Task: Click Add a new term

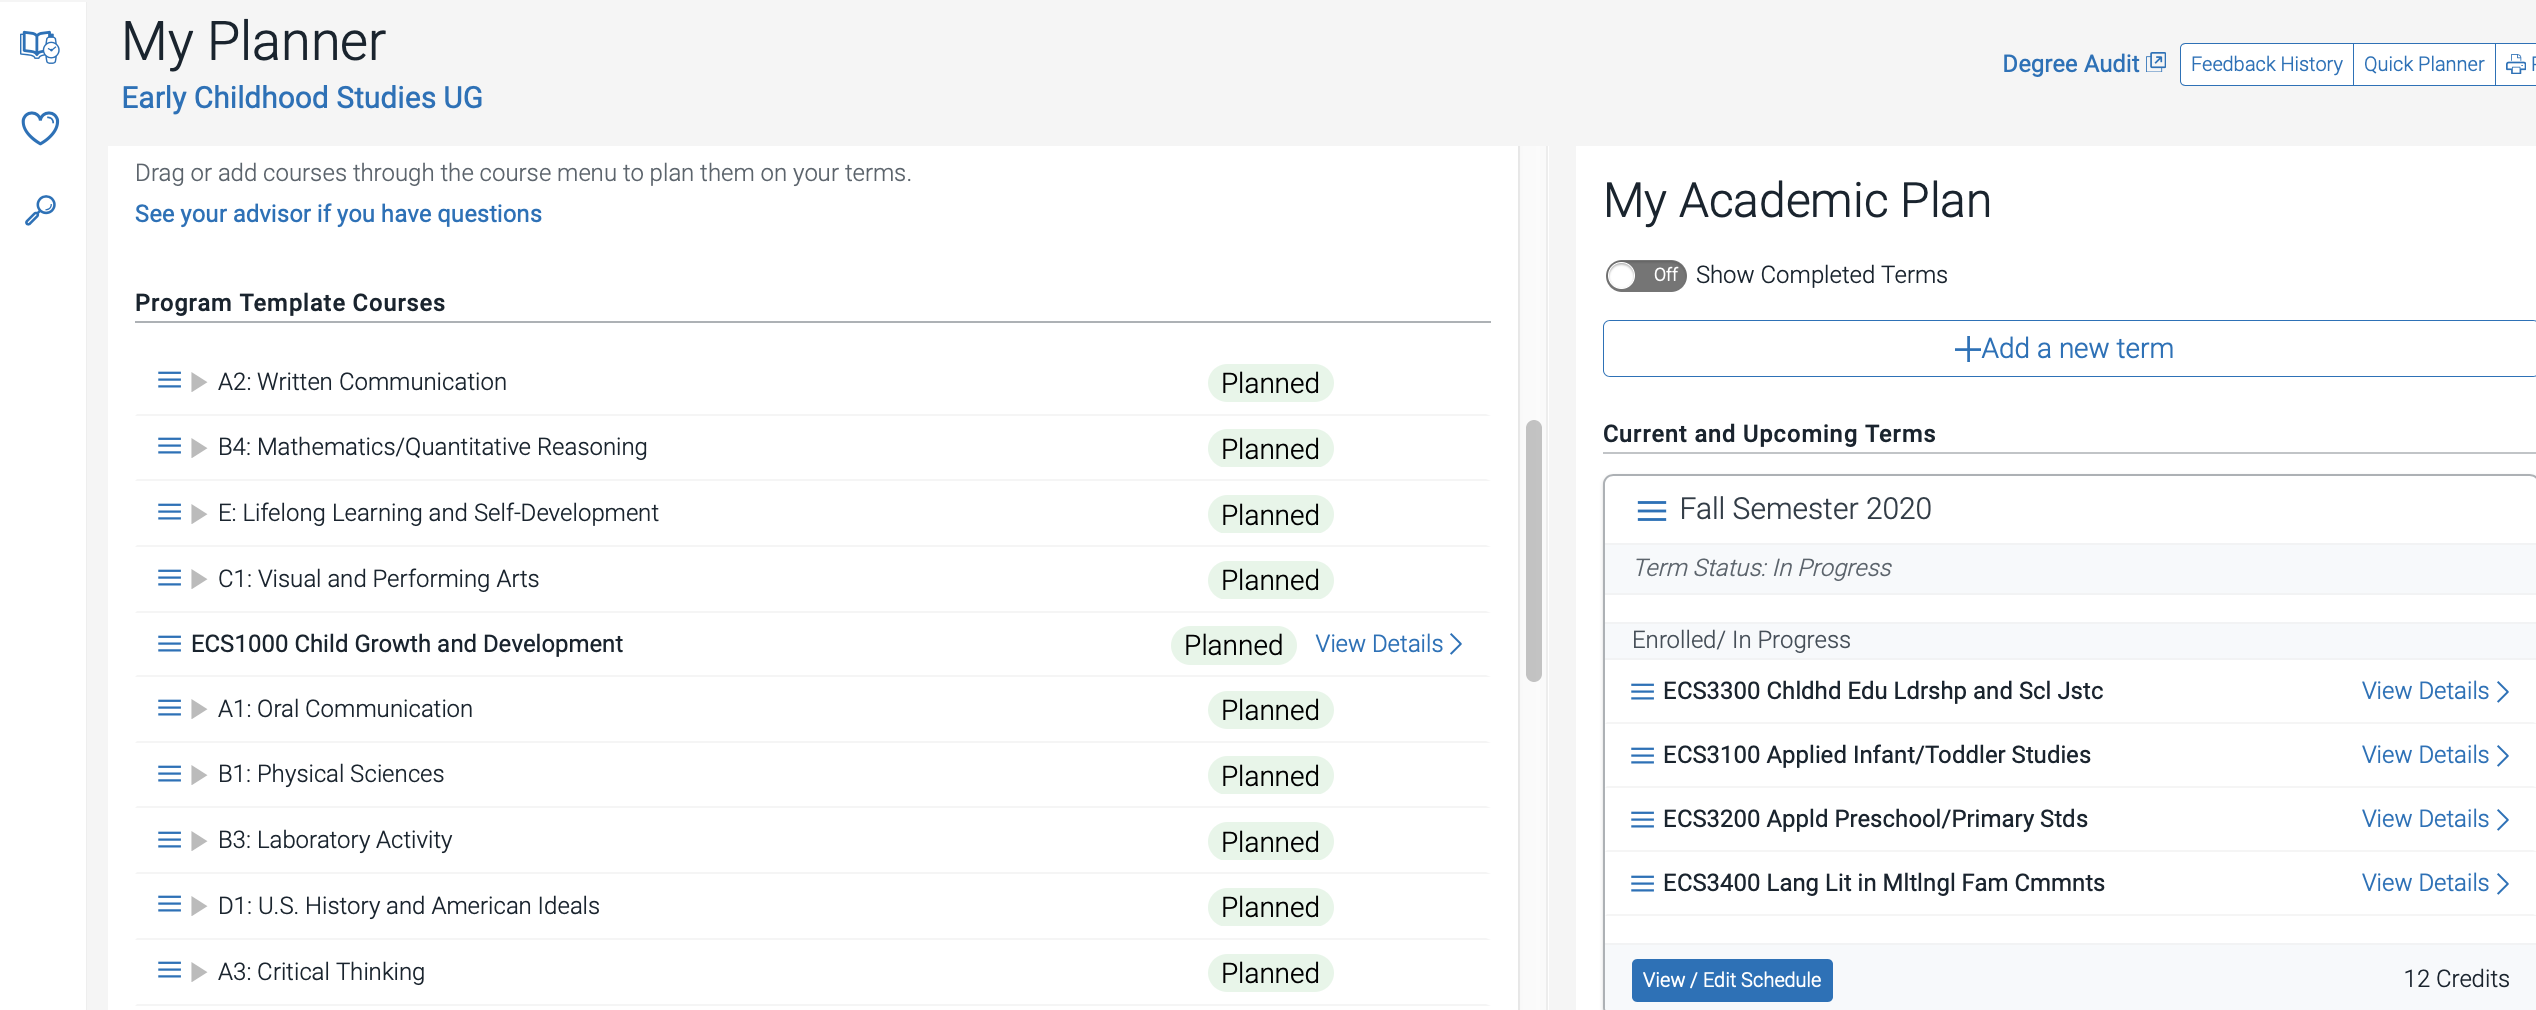Action: tap(2064, 348)
